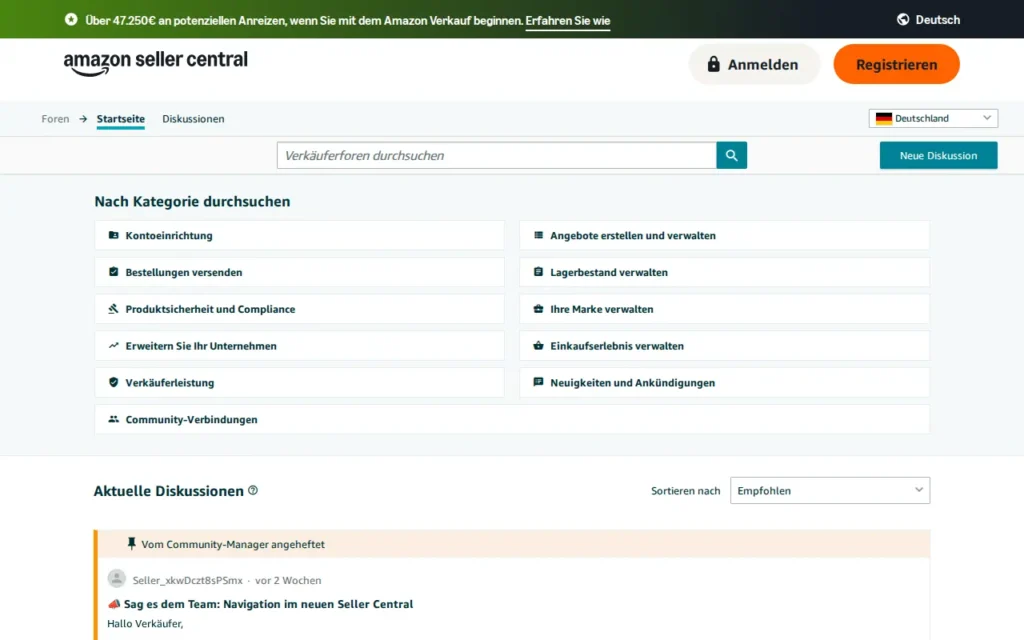Image resolution: width=1024 pixels, height=640 pixels.
Task: Click the Kontoeinrichtung category icon
Action: click(x=114, y=235)
